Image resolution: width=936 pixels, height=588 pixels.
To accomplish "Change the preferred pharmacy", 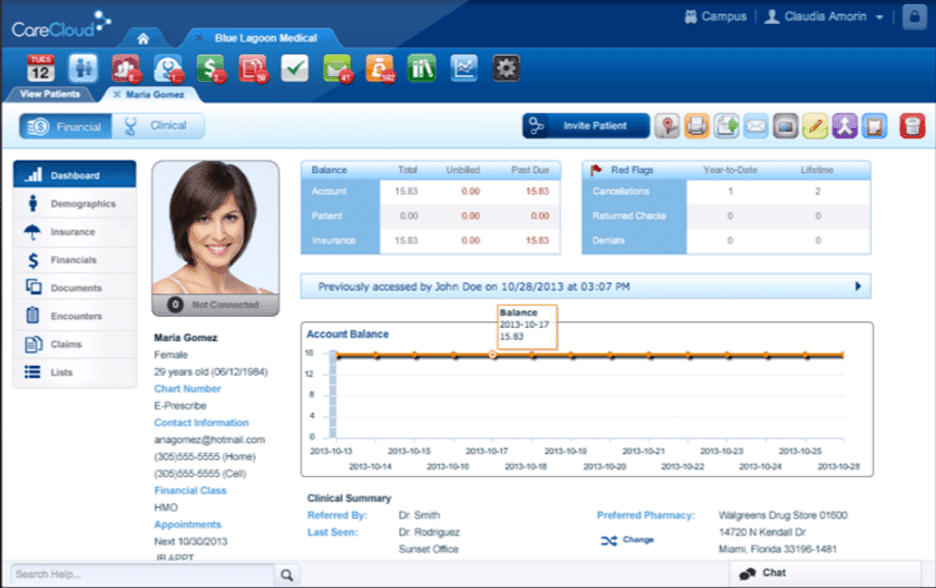I will pos(640,541).
